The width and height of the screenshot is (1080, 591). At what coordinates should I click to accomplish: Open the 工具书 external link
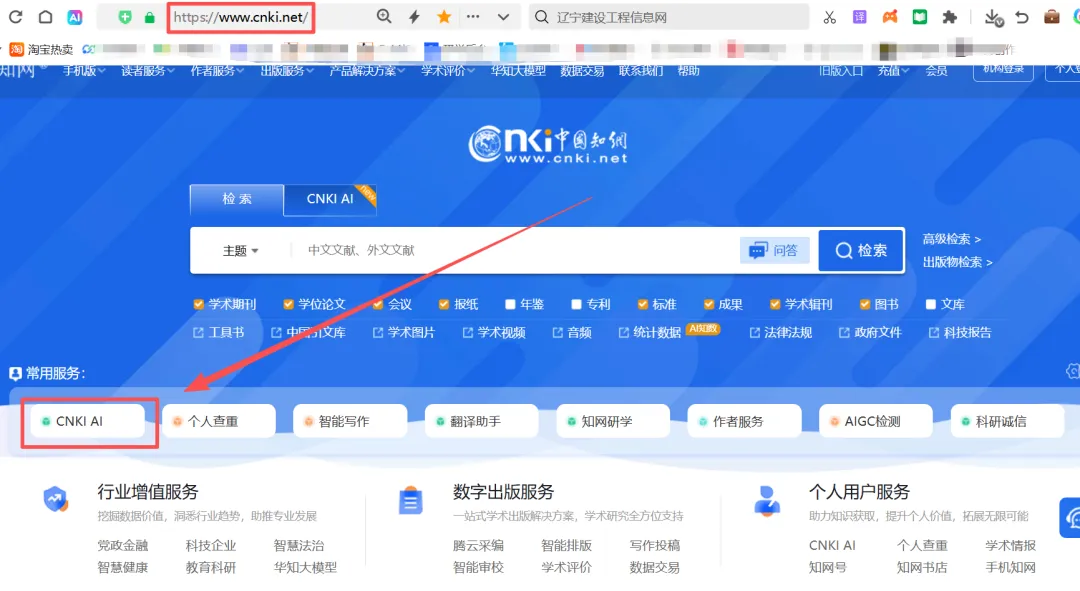click(x=219, y=333)
